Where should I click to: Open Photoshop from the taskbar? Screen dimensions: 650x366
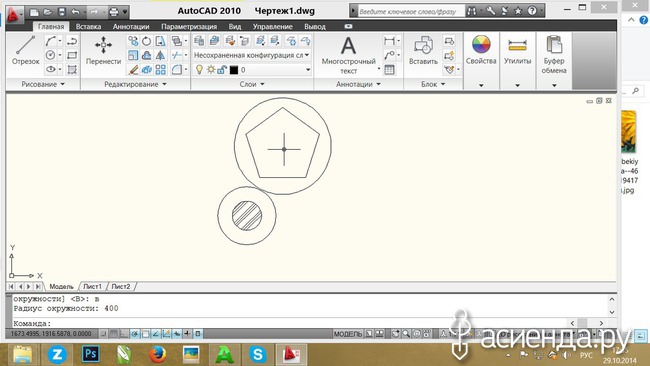pyautogui.click(x=91, y=354)
